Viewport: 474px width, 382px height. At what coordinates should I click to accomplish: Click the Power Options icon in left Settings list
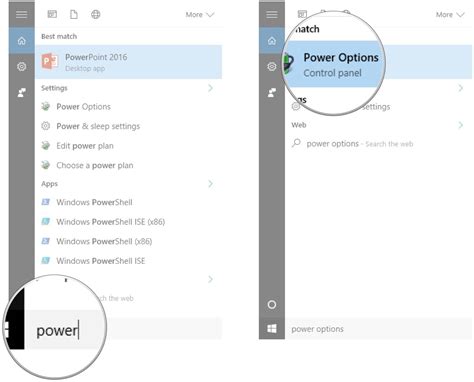coord(46,107)
